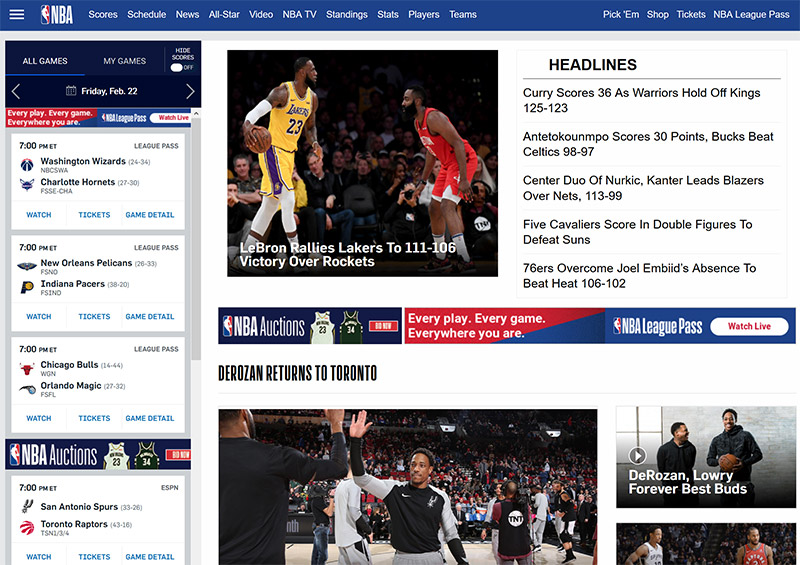Click Watch for Bulls vs Magic
800x565 pixels.
coord(39,418)
